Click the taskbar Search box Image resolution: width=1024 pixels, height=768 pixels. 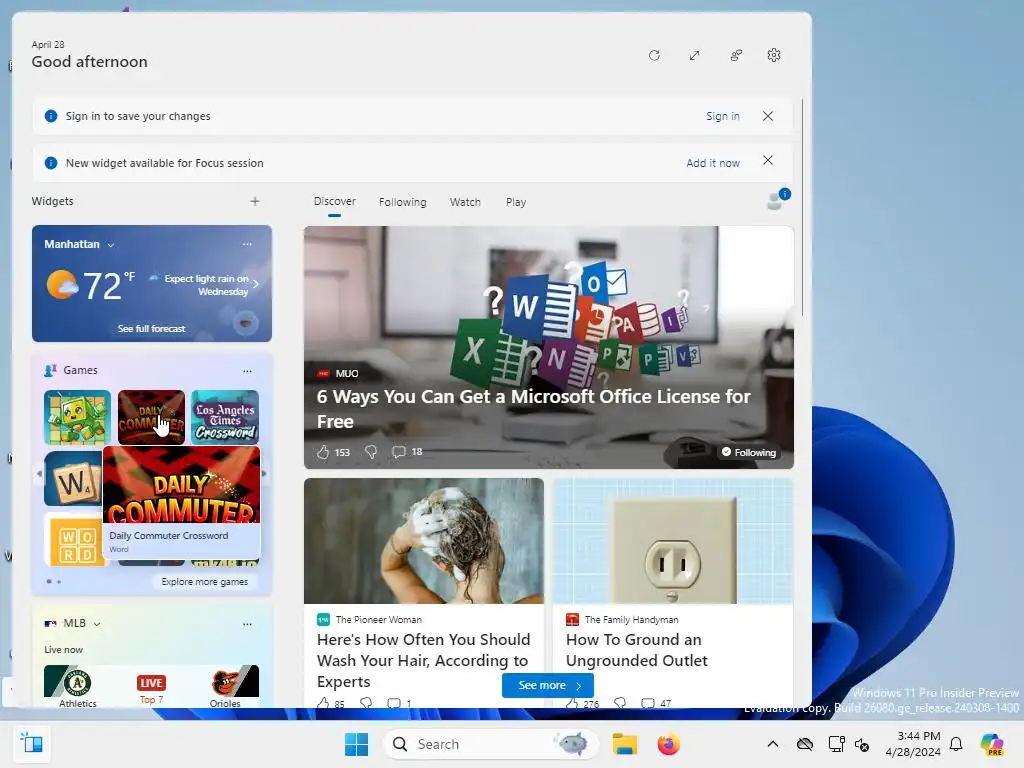(490, 744)
